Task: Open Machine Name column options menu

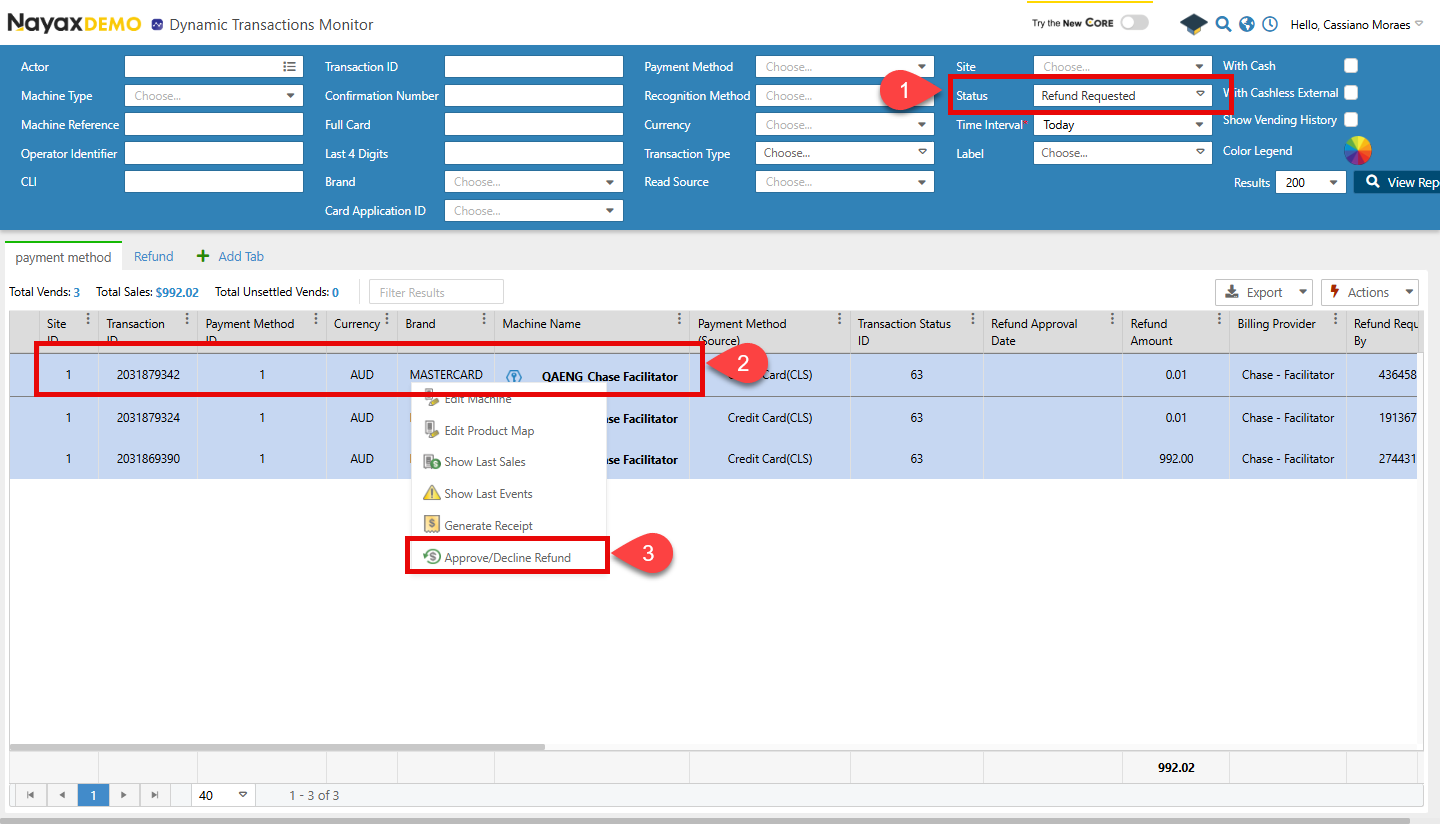Action: click(678, 320)
